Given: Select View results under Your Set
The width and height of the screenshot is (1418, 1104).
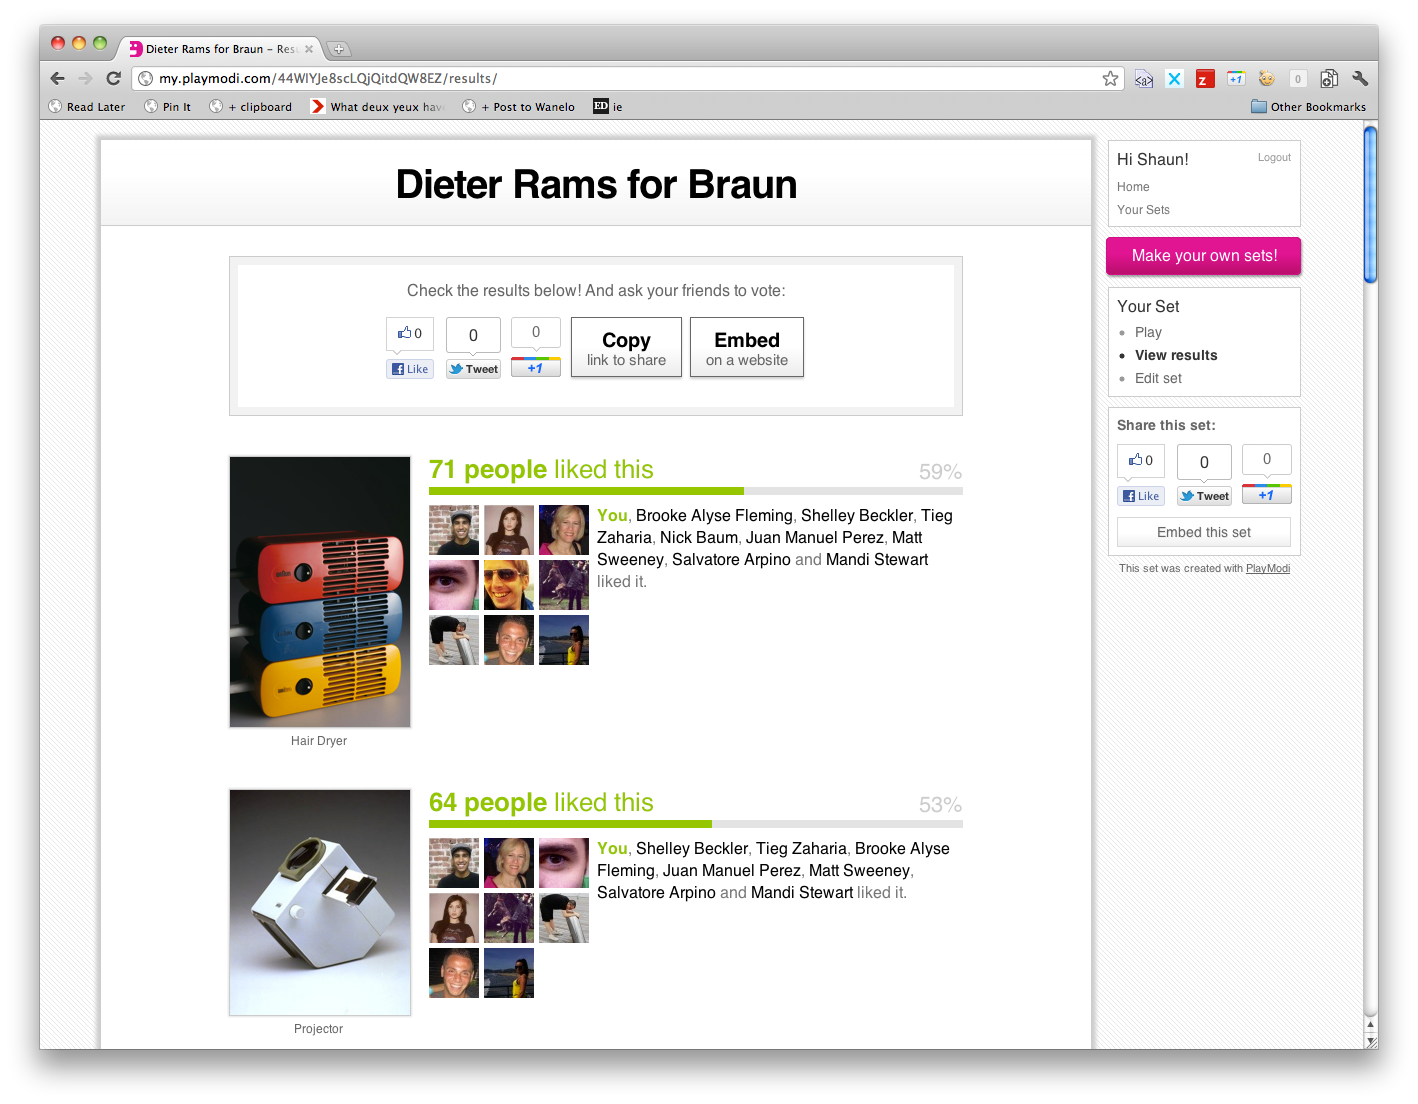Looking at the screenshot, I should (1176, 355).
